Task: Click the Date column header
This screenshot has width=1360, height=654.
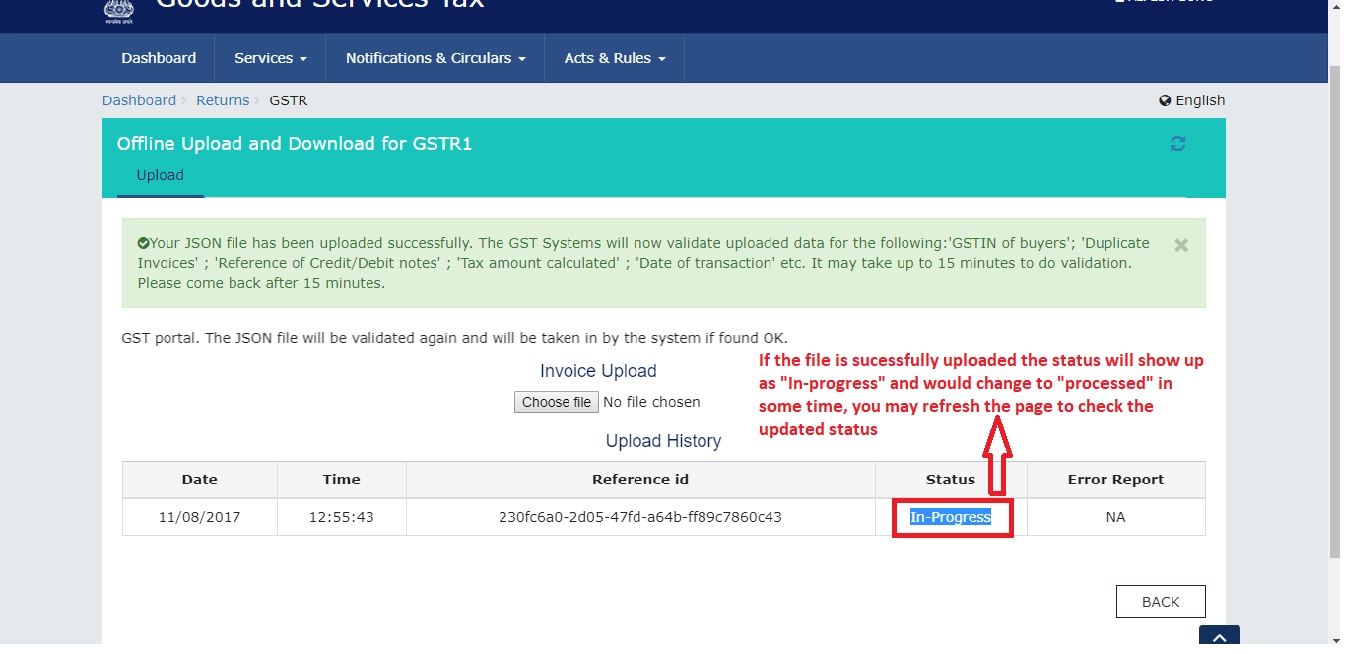Action: pos(199,479)
